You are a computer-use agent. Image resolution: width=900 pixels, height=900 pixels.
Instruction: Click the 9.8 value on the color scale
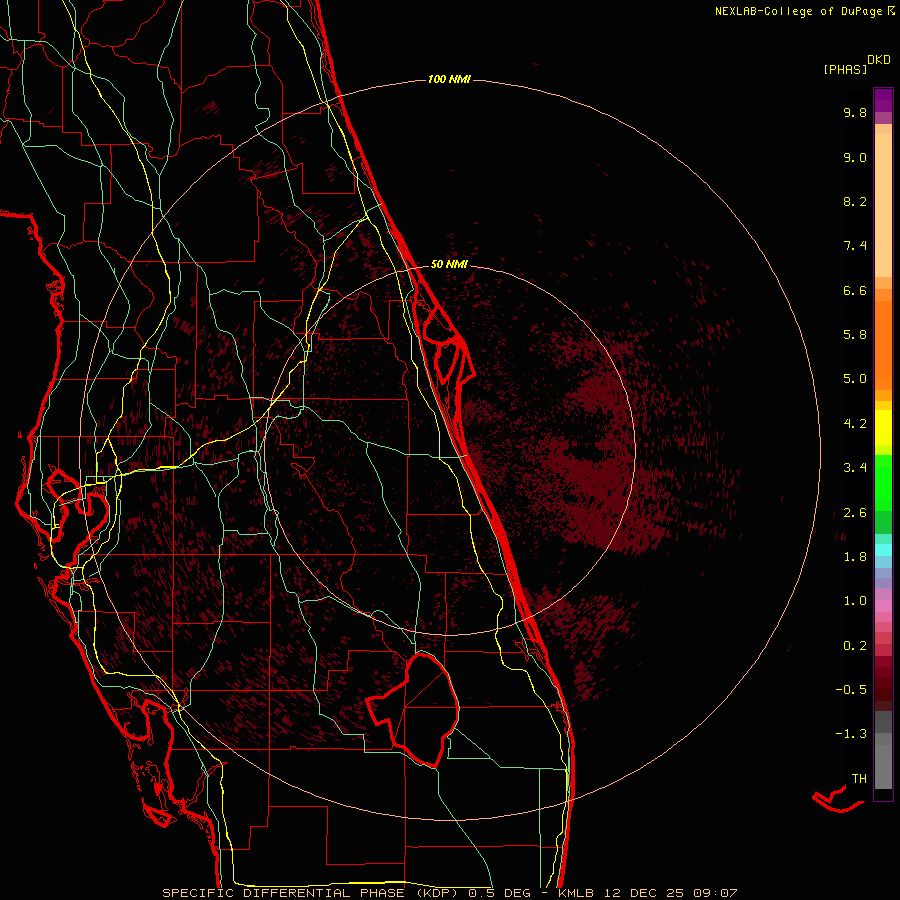click(854, 113)
